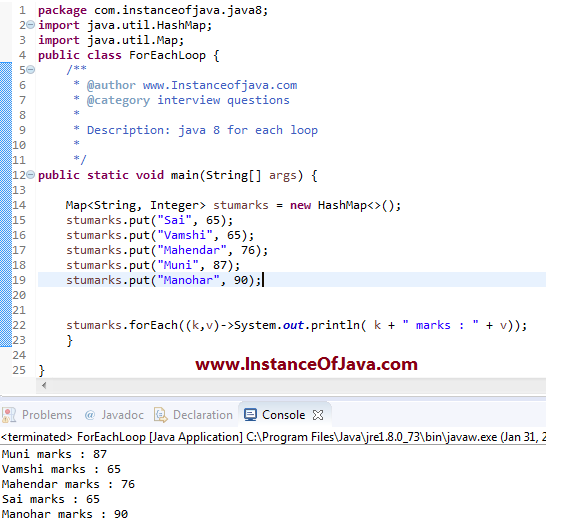Screen dimensions: 573x523
Task: Click the Declaration tab icon
Action: click(161, 415)
